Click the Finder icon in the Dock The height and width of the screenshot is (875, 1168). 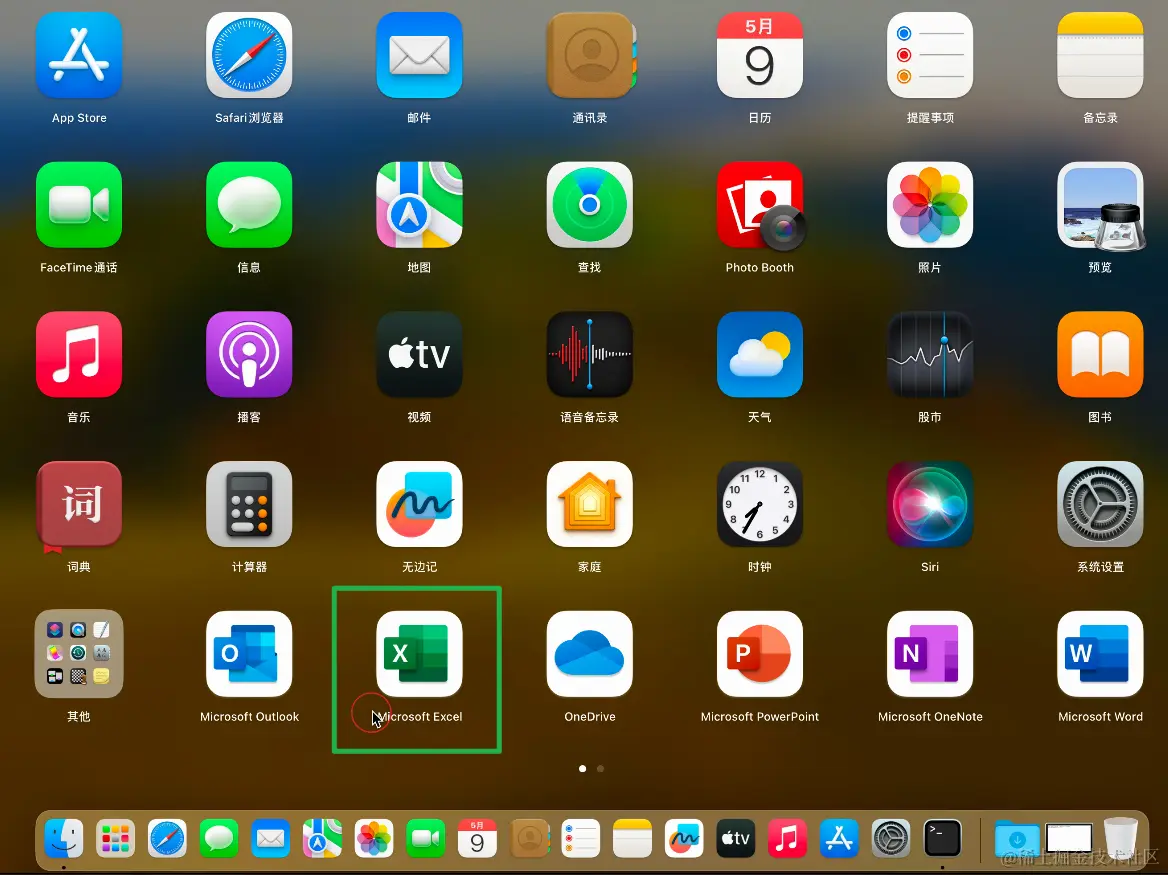click(63, 839)
